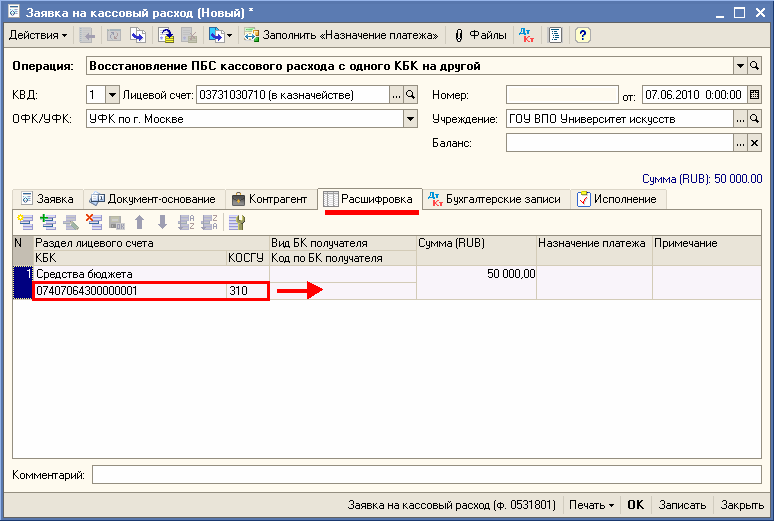Viewport: 774px width, 521px height.
Task: Click move row down arrow
Action: [162, 223]
